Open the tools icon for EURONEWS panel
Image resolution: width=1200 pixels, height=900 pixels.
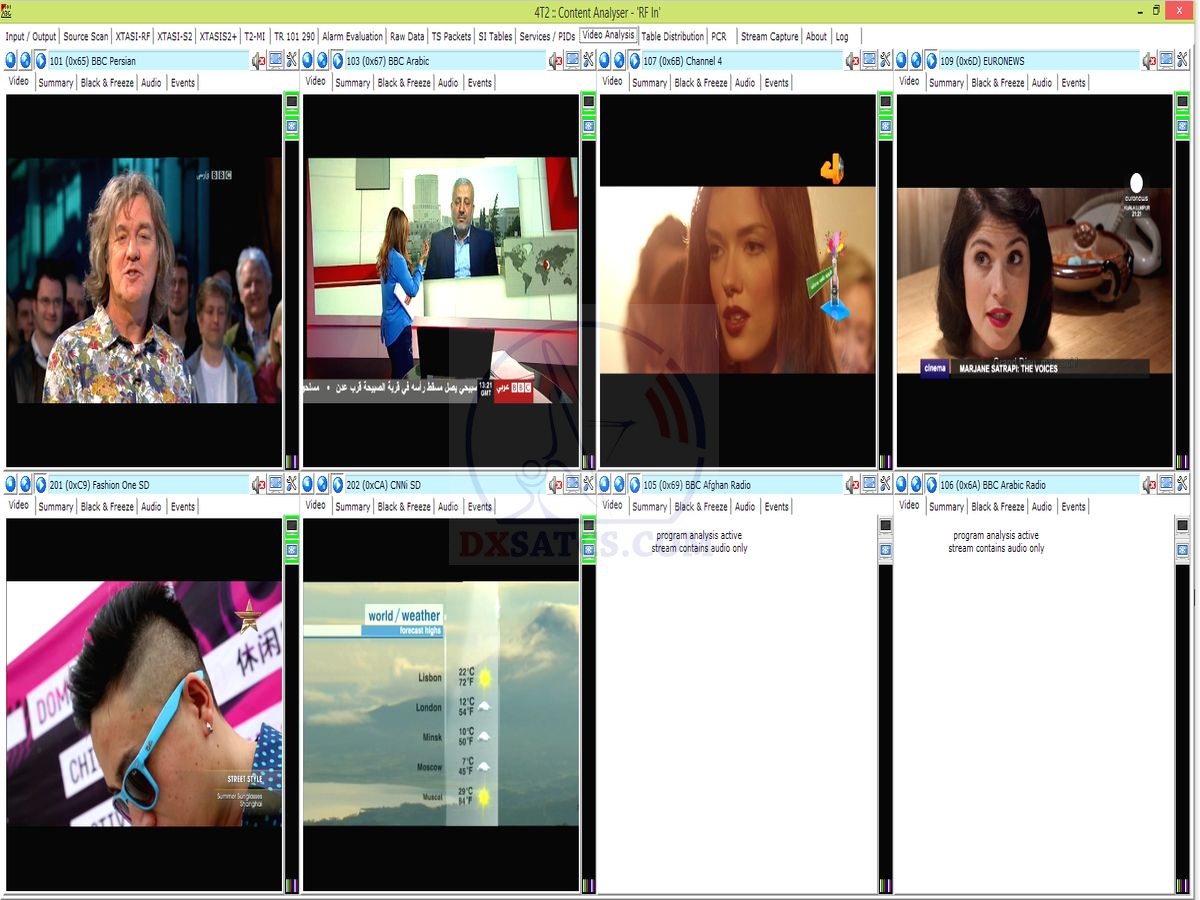point(1182,61)
